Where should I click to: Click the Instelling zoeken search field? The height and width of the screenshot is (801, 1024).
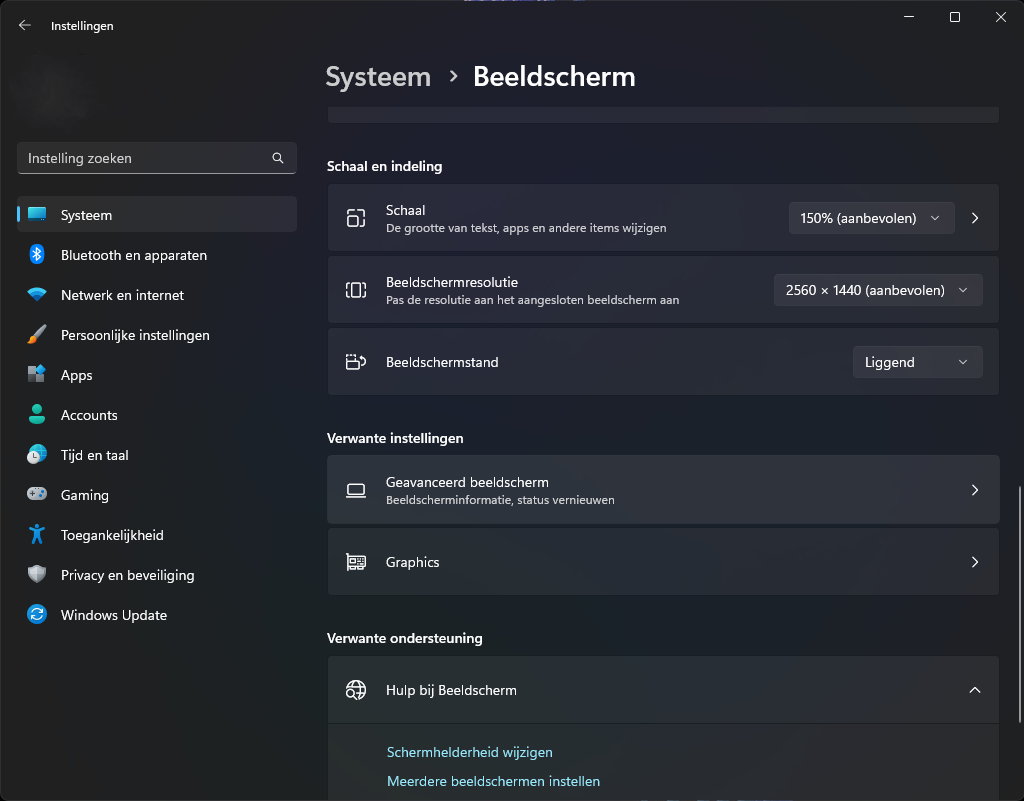(157, 158)
